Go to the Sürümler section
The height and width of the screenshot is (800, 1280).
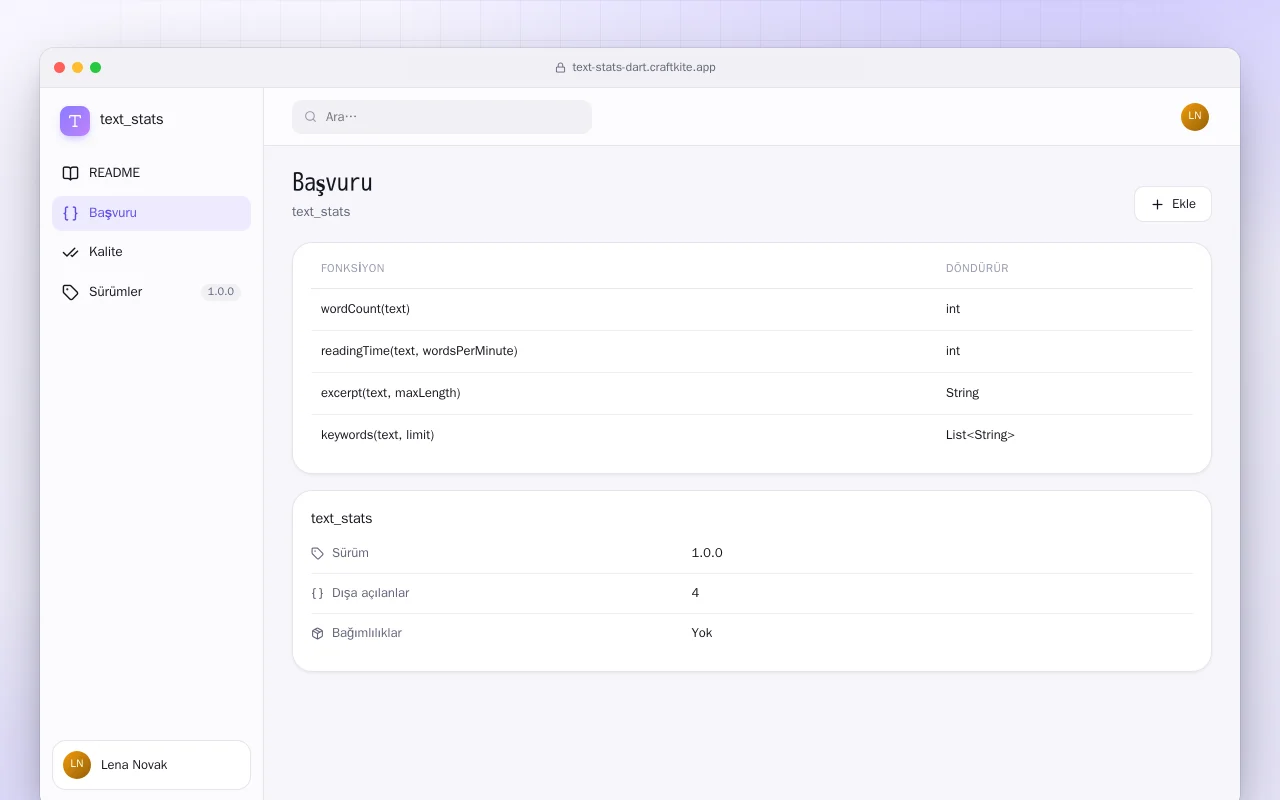(x=151, y=292)
